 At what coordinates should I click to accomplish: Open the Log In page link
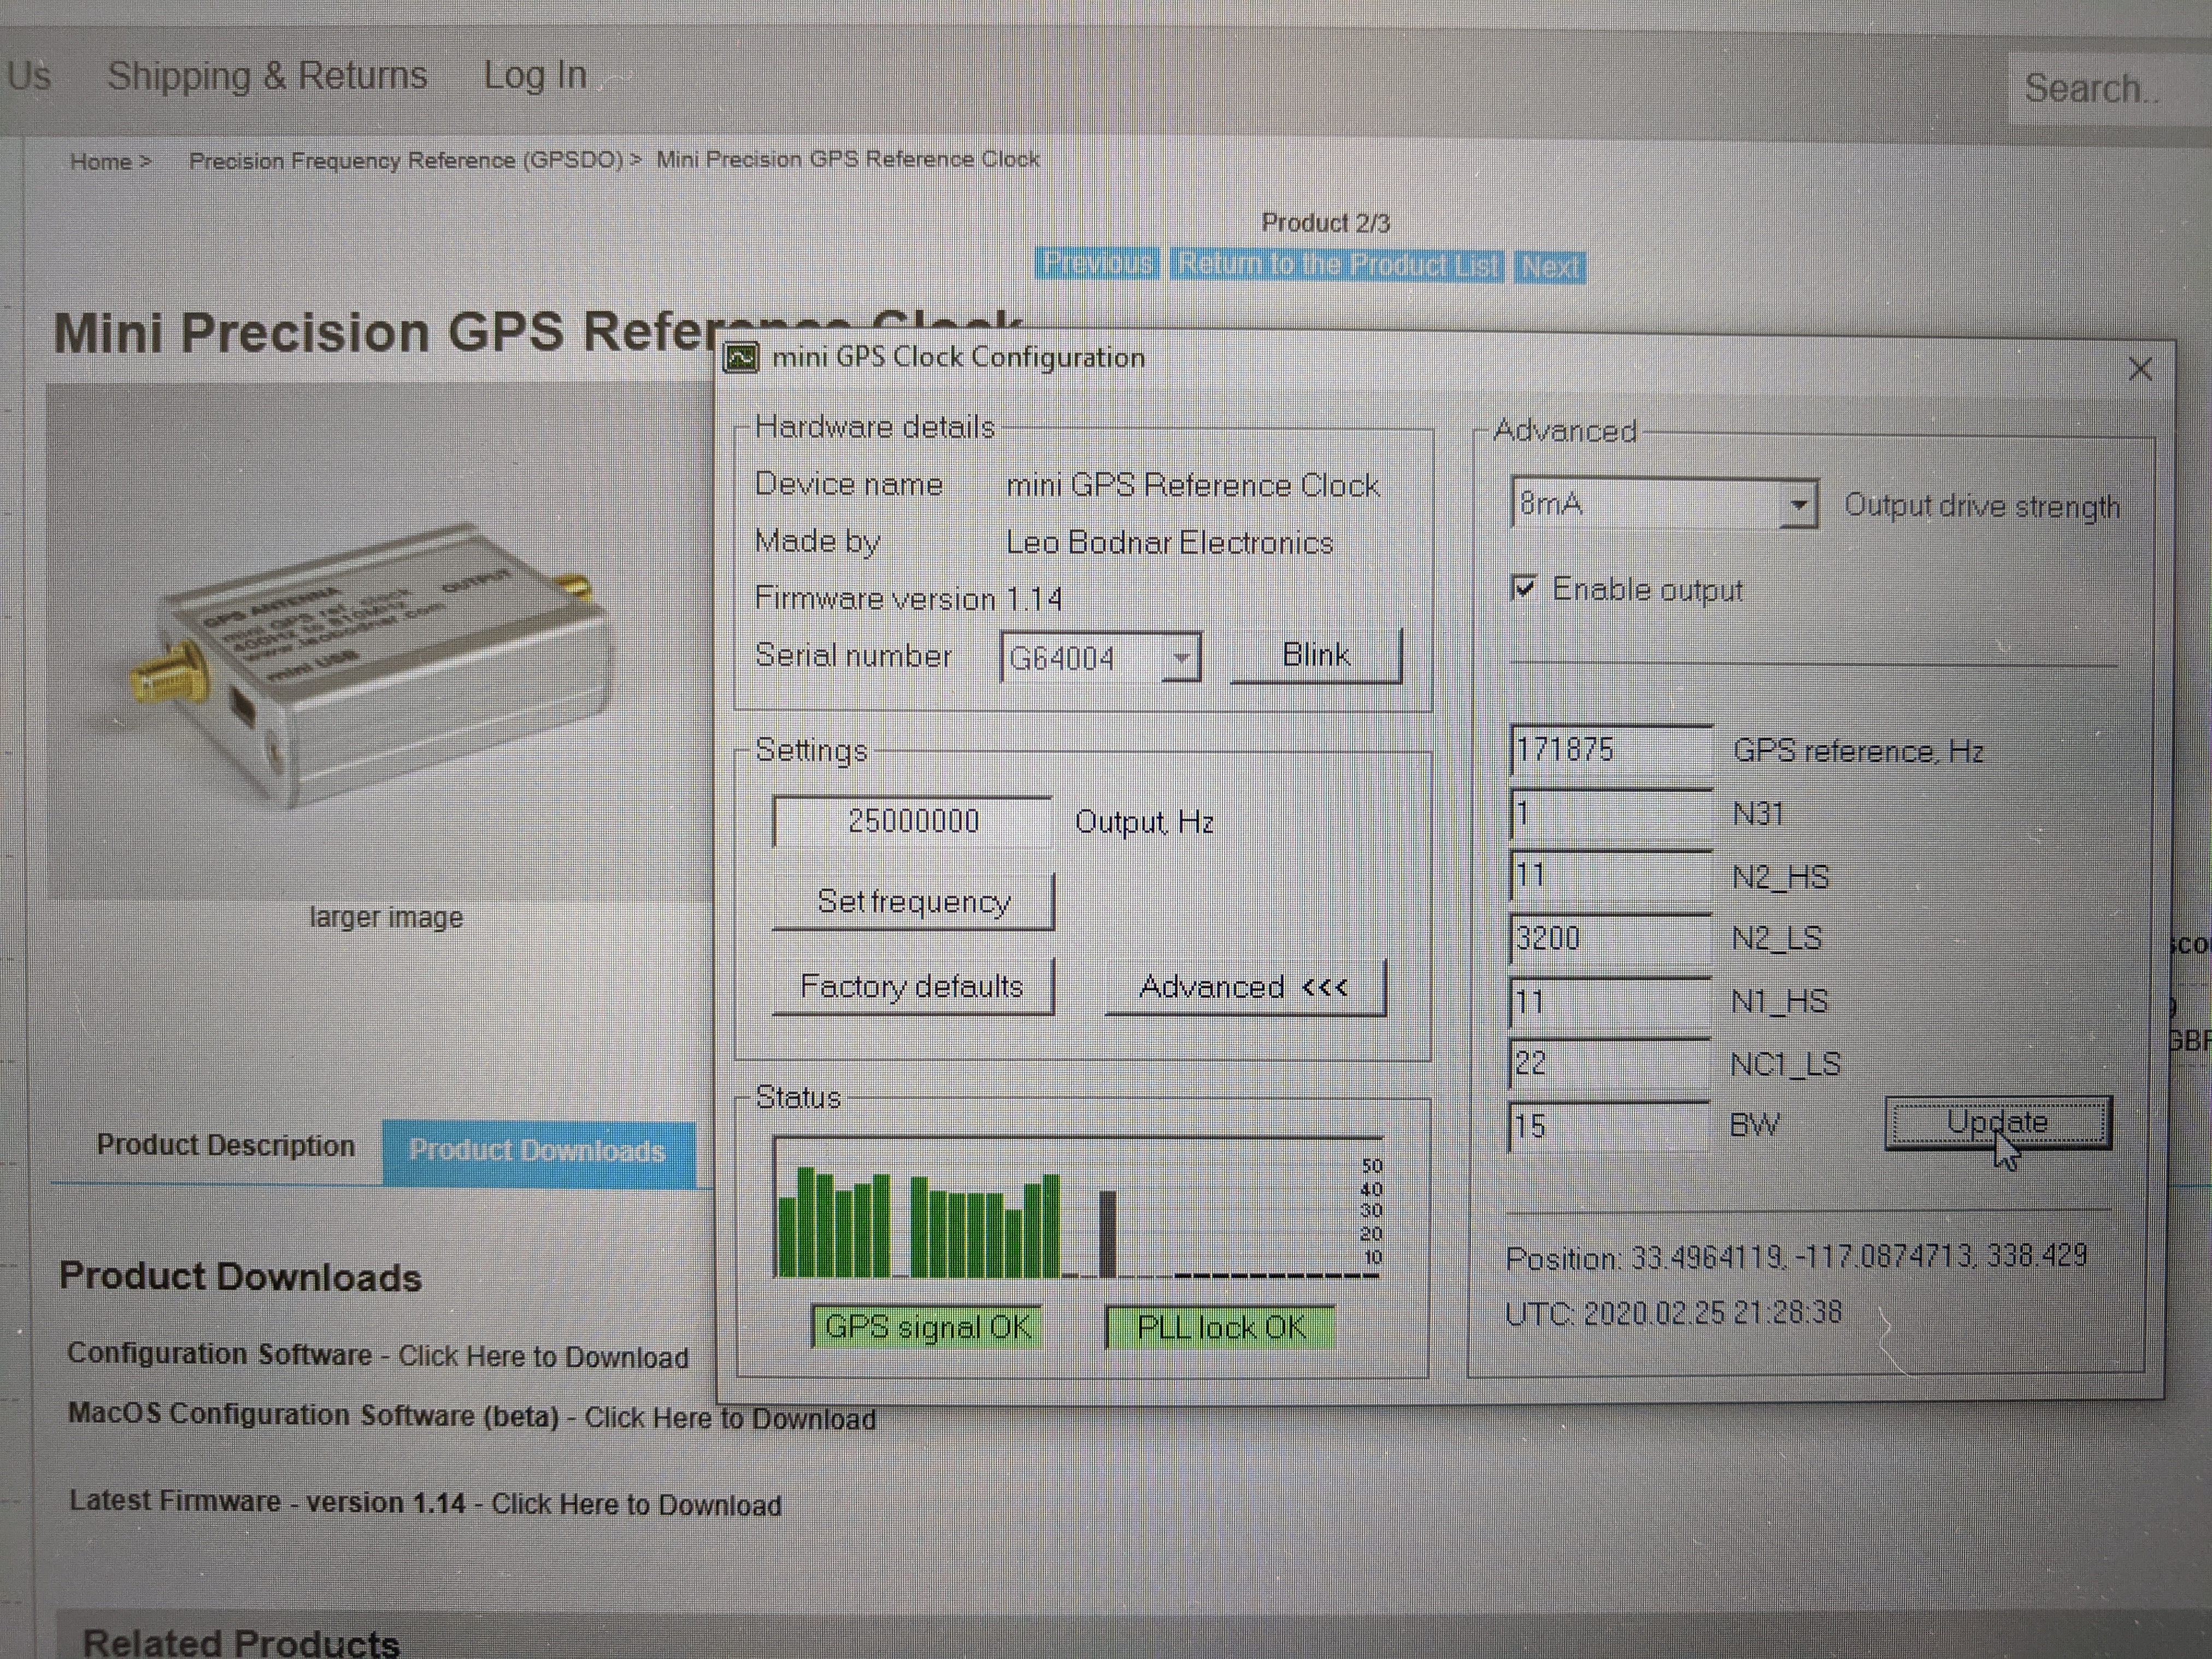point(534,76)
